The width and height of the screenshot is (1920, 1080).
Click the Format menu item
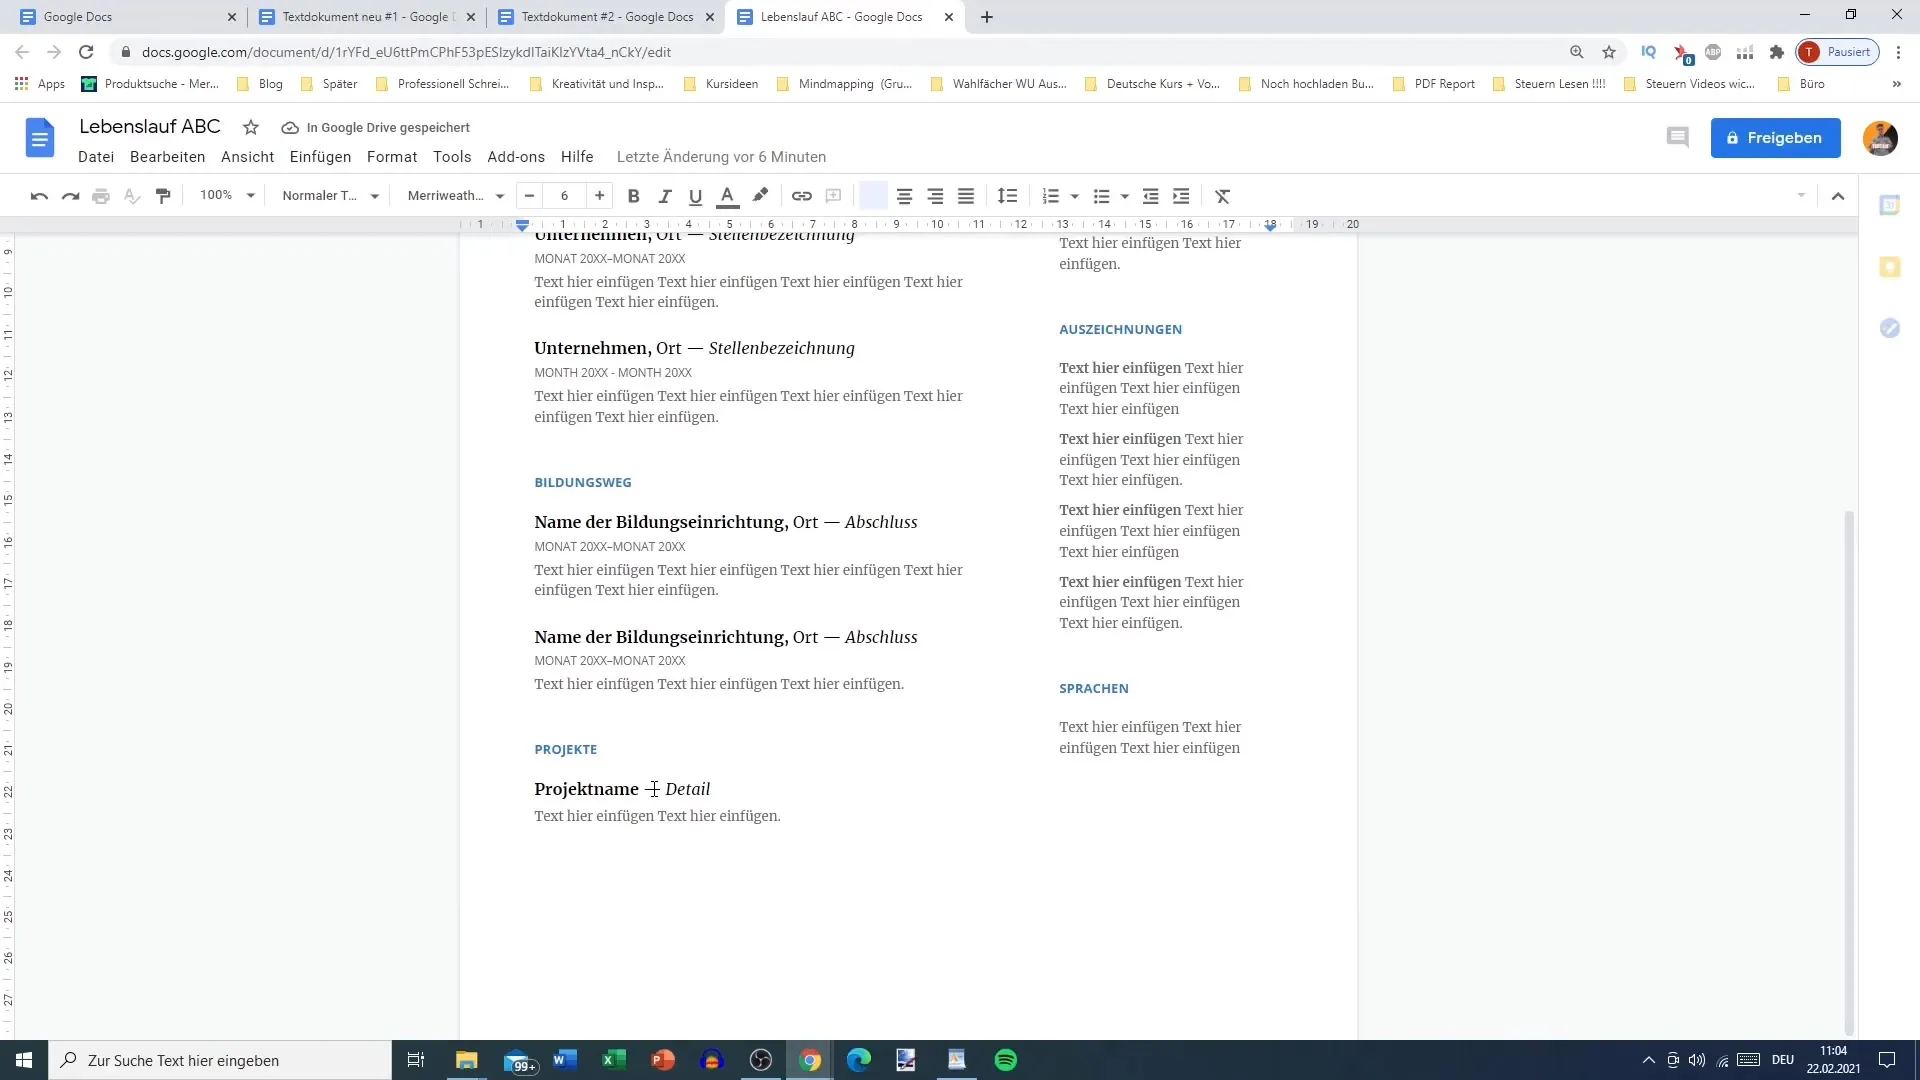pyautogui.click(x=392, y=157)
